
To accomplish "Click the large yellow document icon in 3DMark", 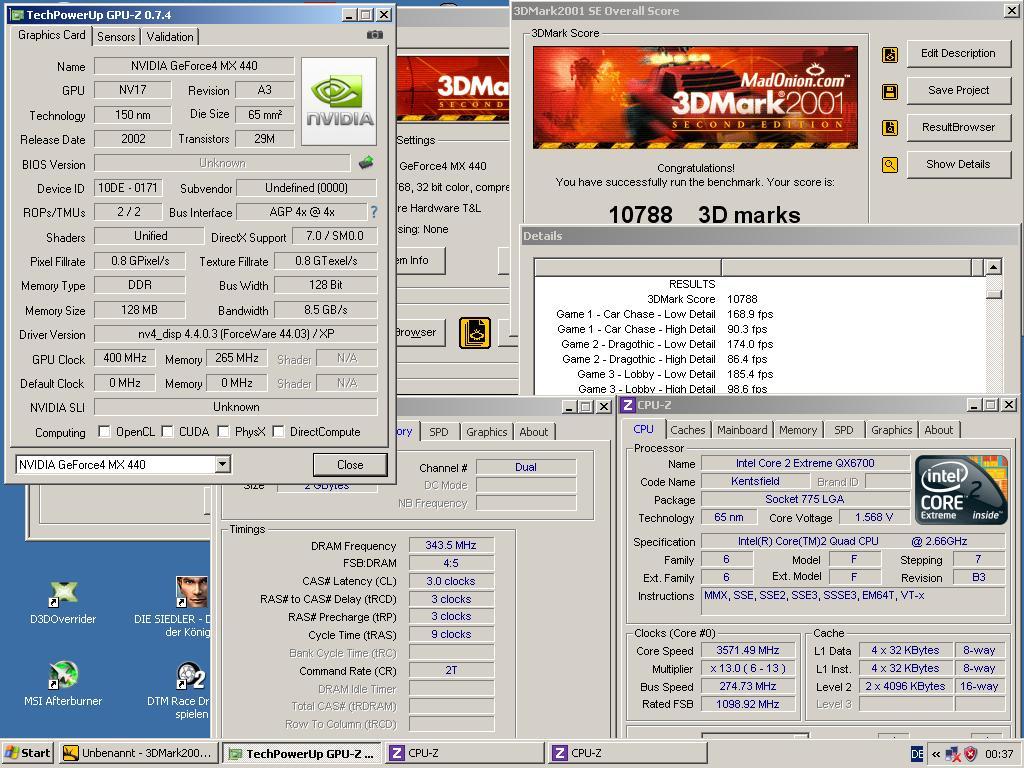I will coord(475,332).
